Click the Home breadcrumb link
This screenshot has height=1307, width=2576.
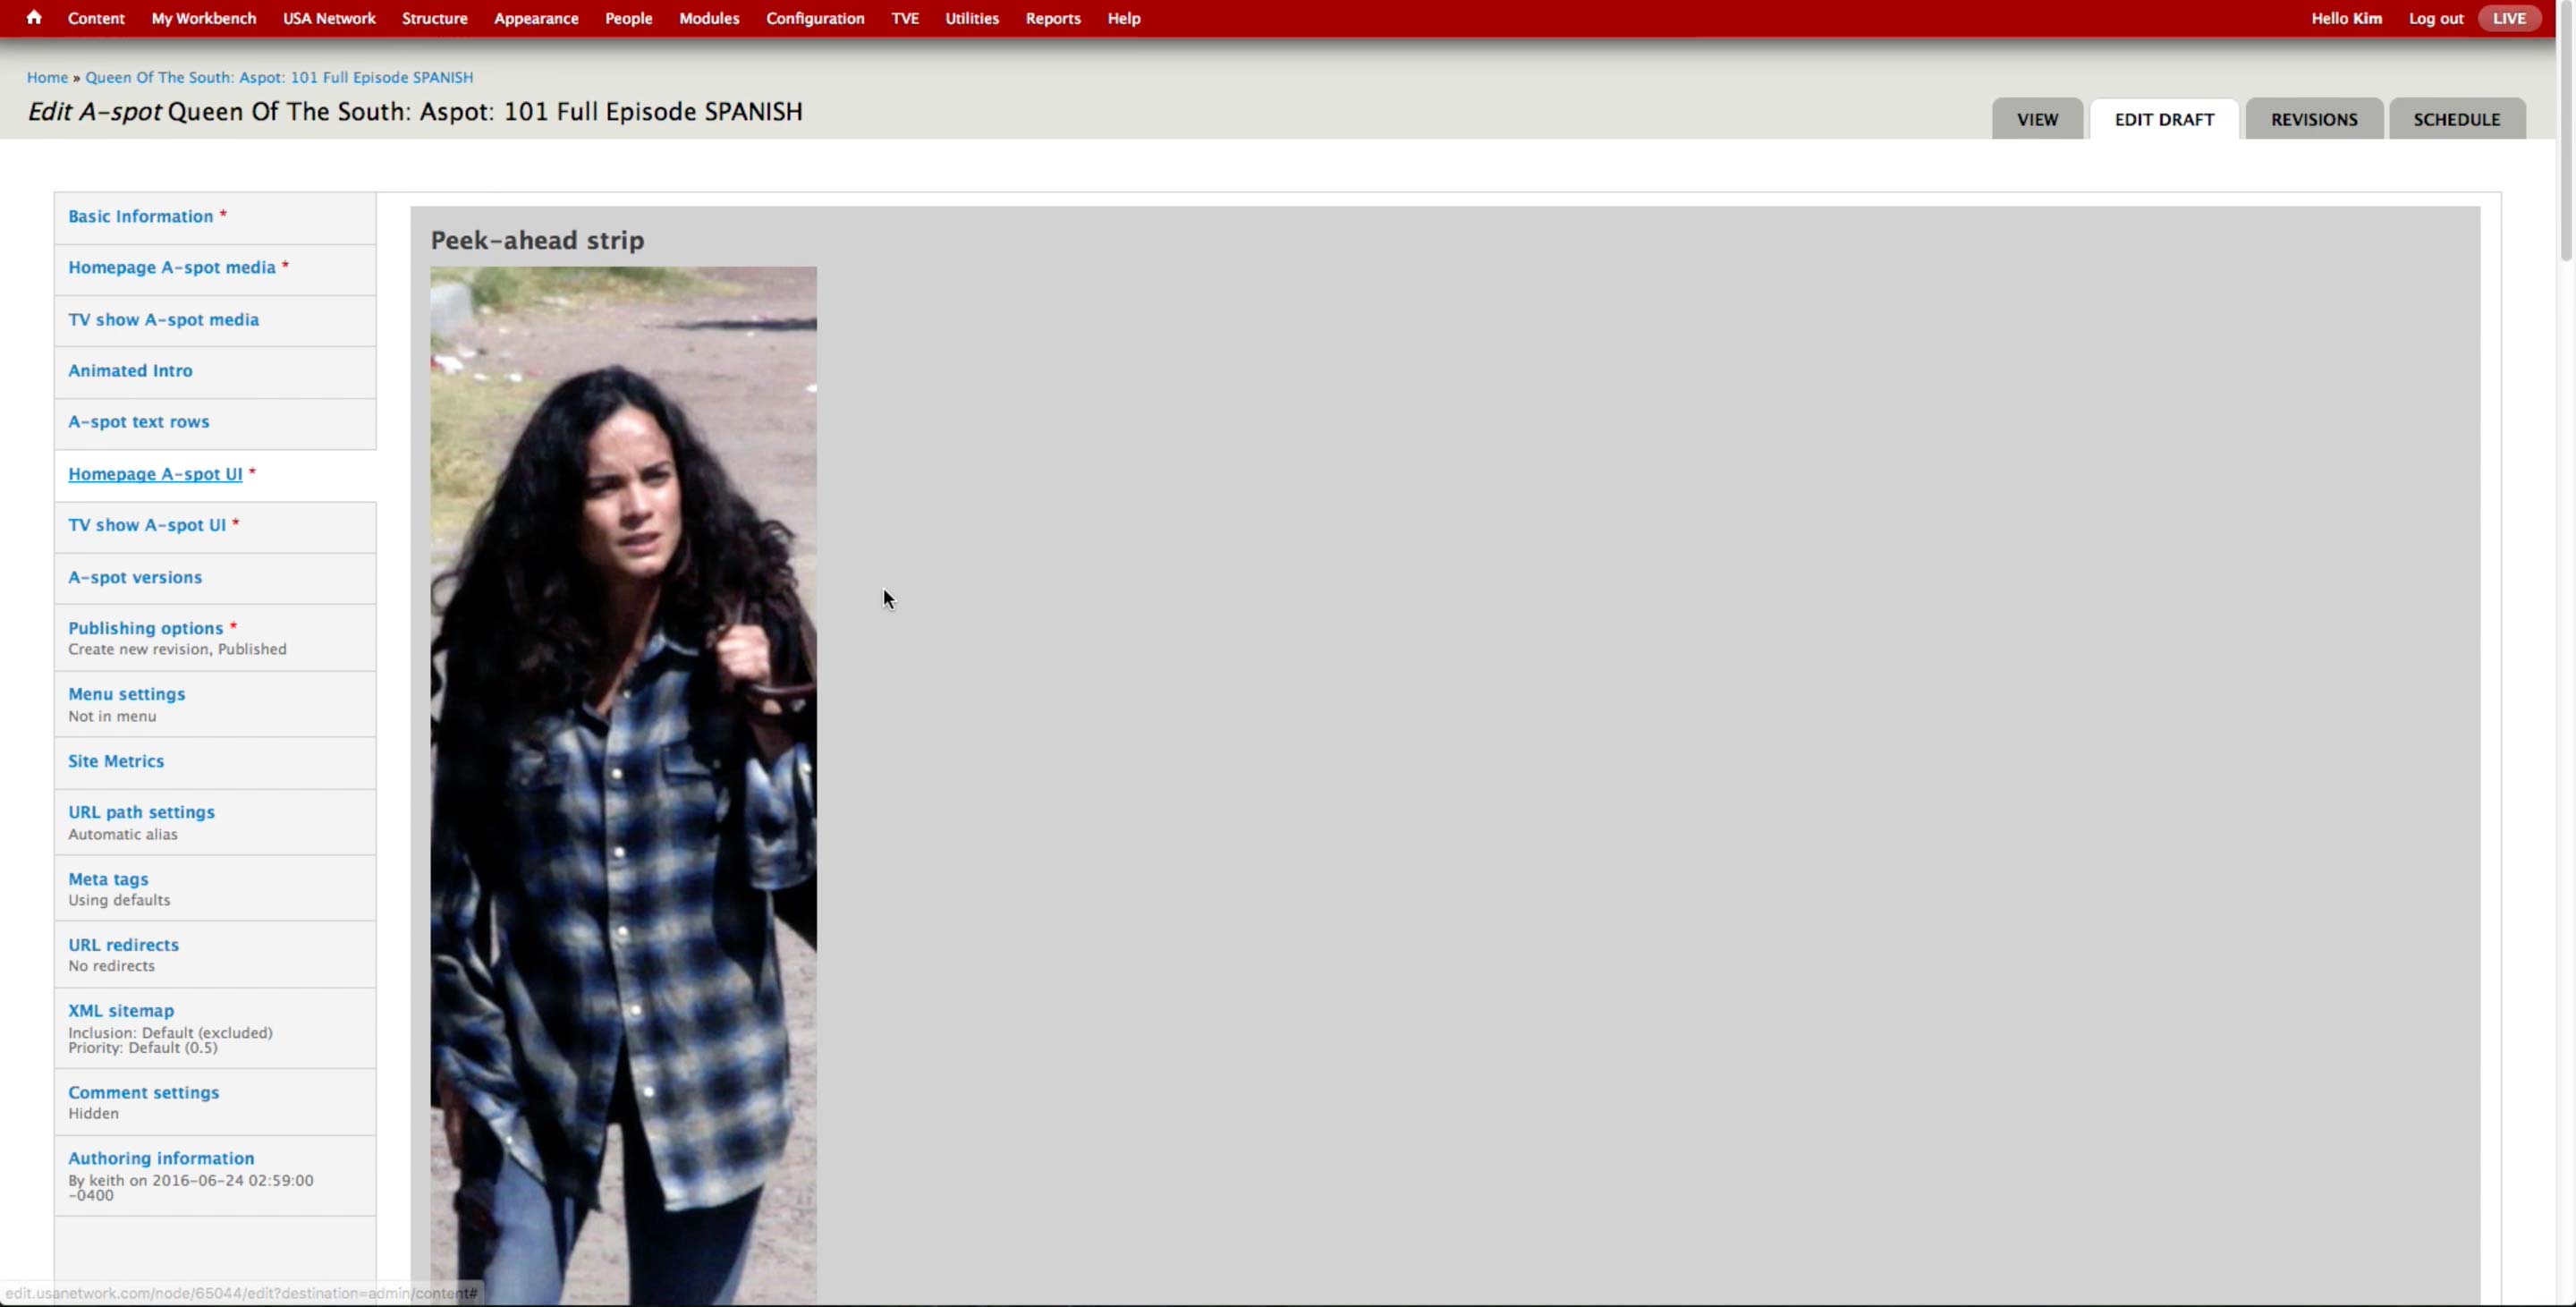47,77
